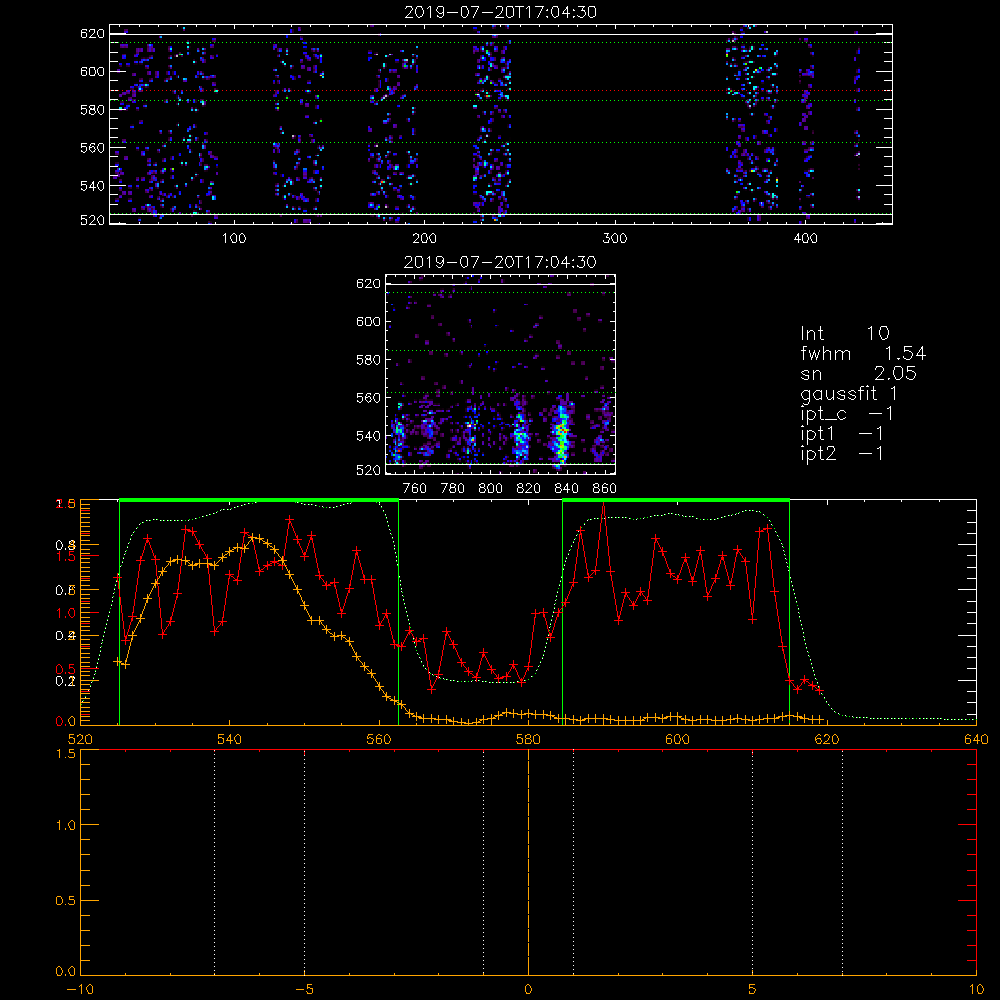Click x-axis label -10 of the empty plot
This screenshot has width=1000, height=1000.
click(x=80, y=990)
